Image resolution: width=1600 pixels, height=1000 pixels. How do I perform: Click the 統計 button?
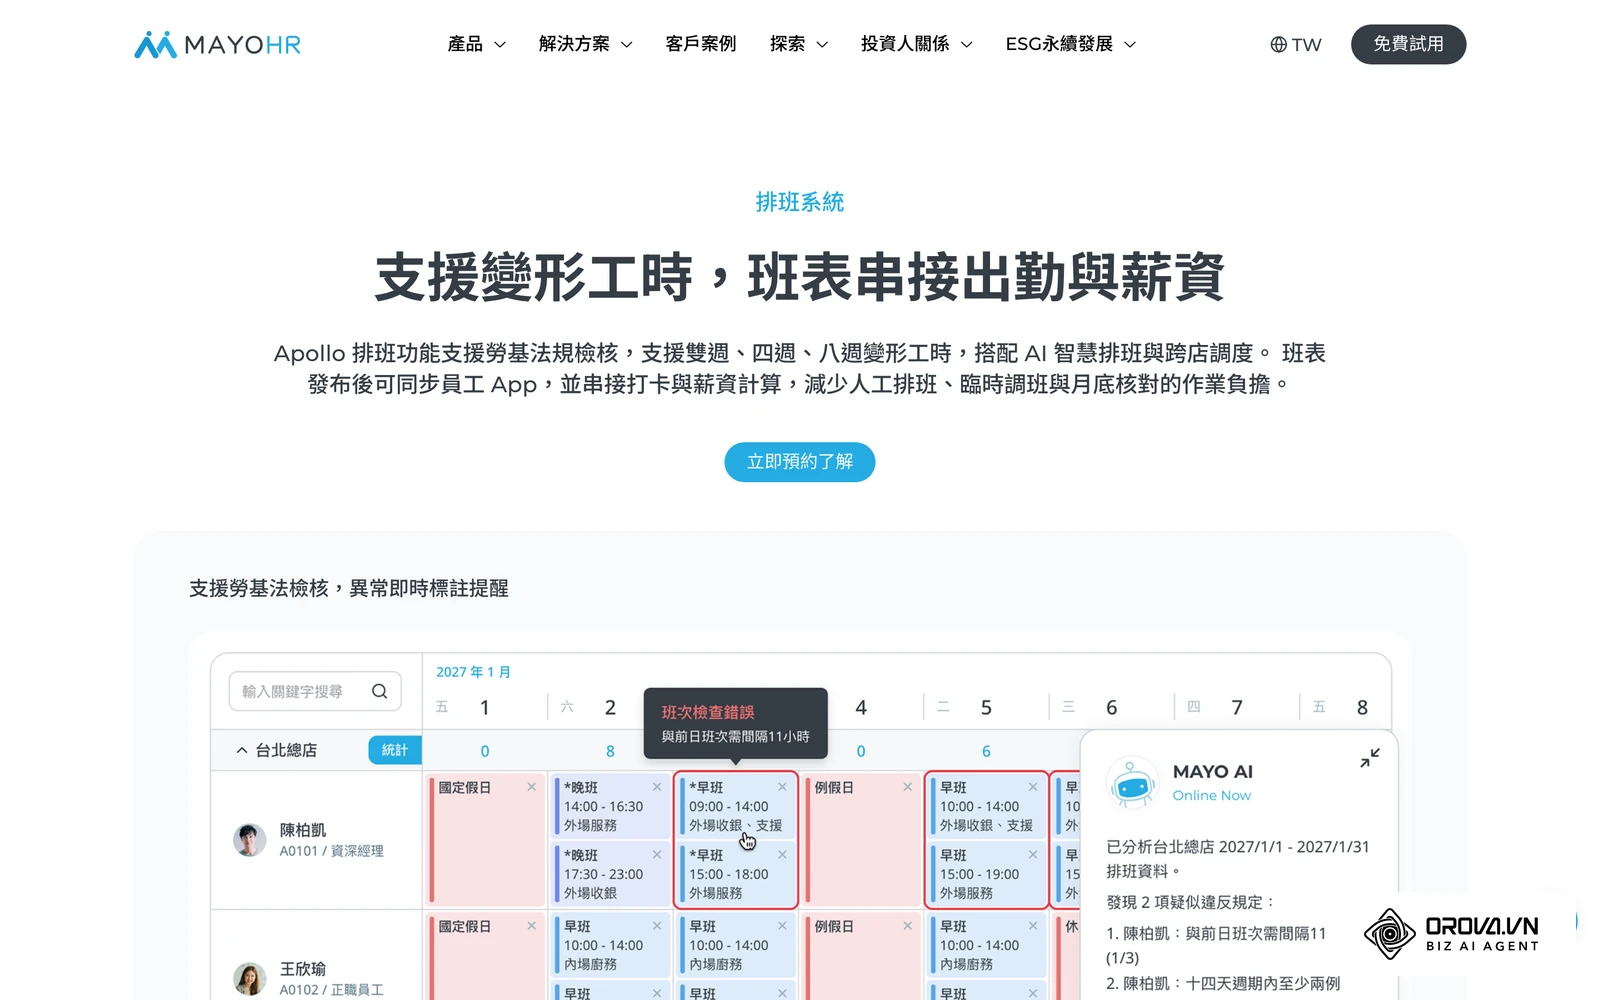click(394, 750)
